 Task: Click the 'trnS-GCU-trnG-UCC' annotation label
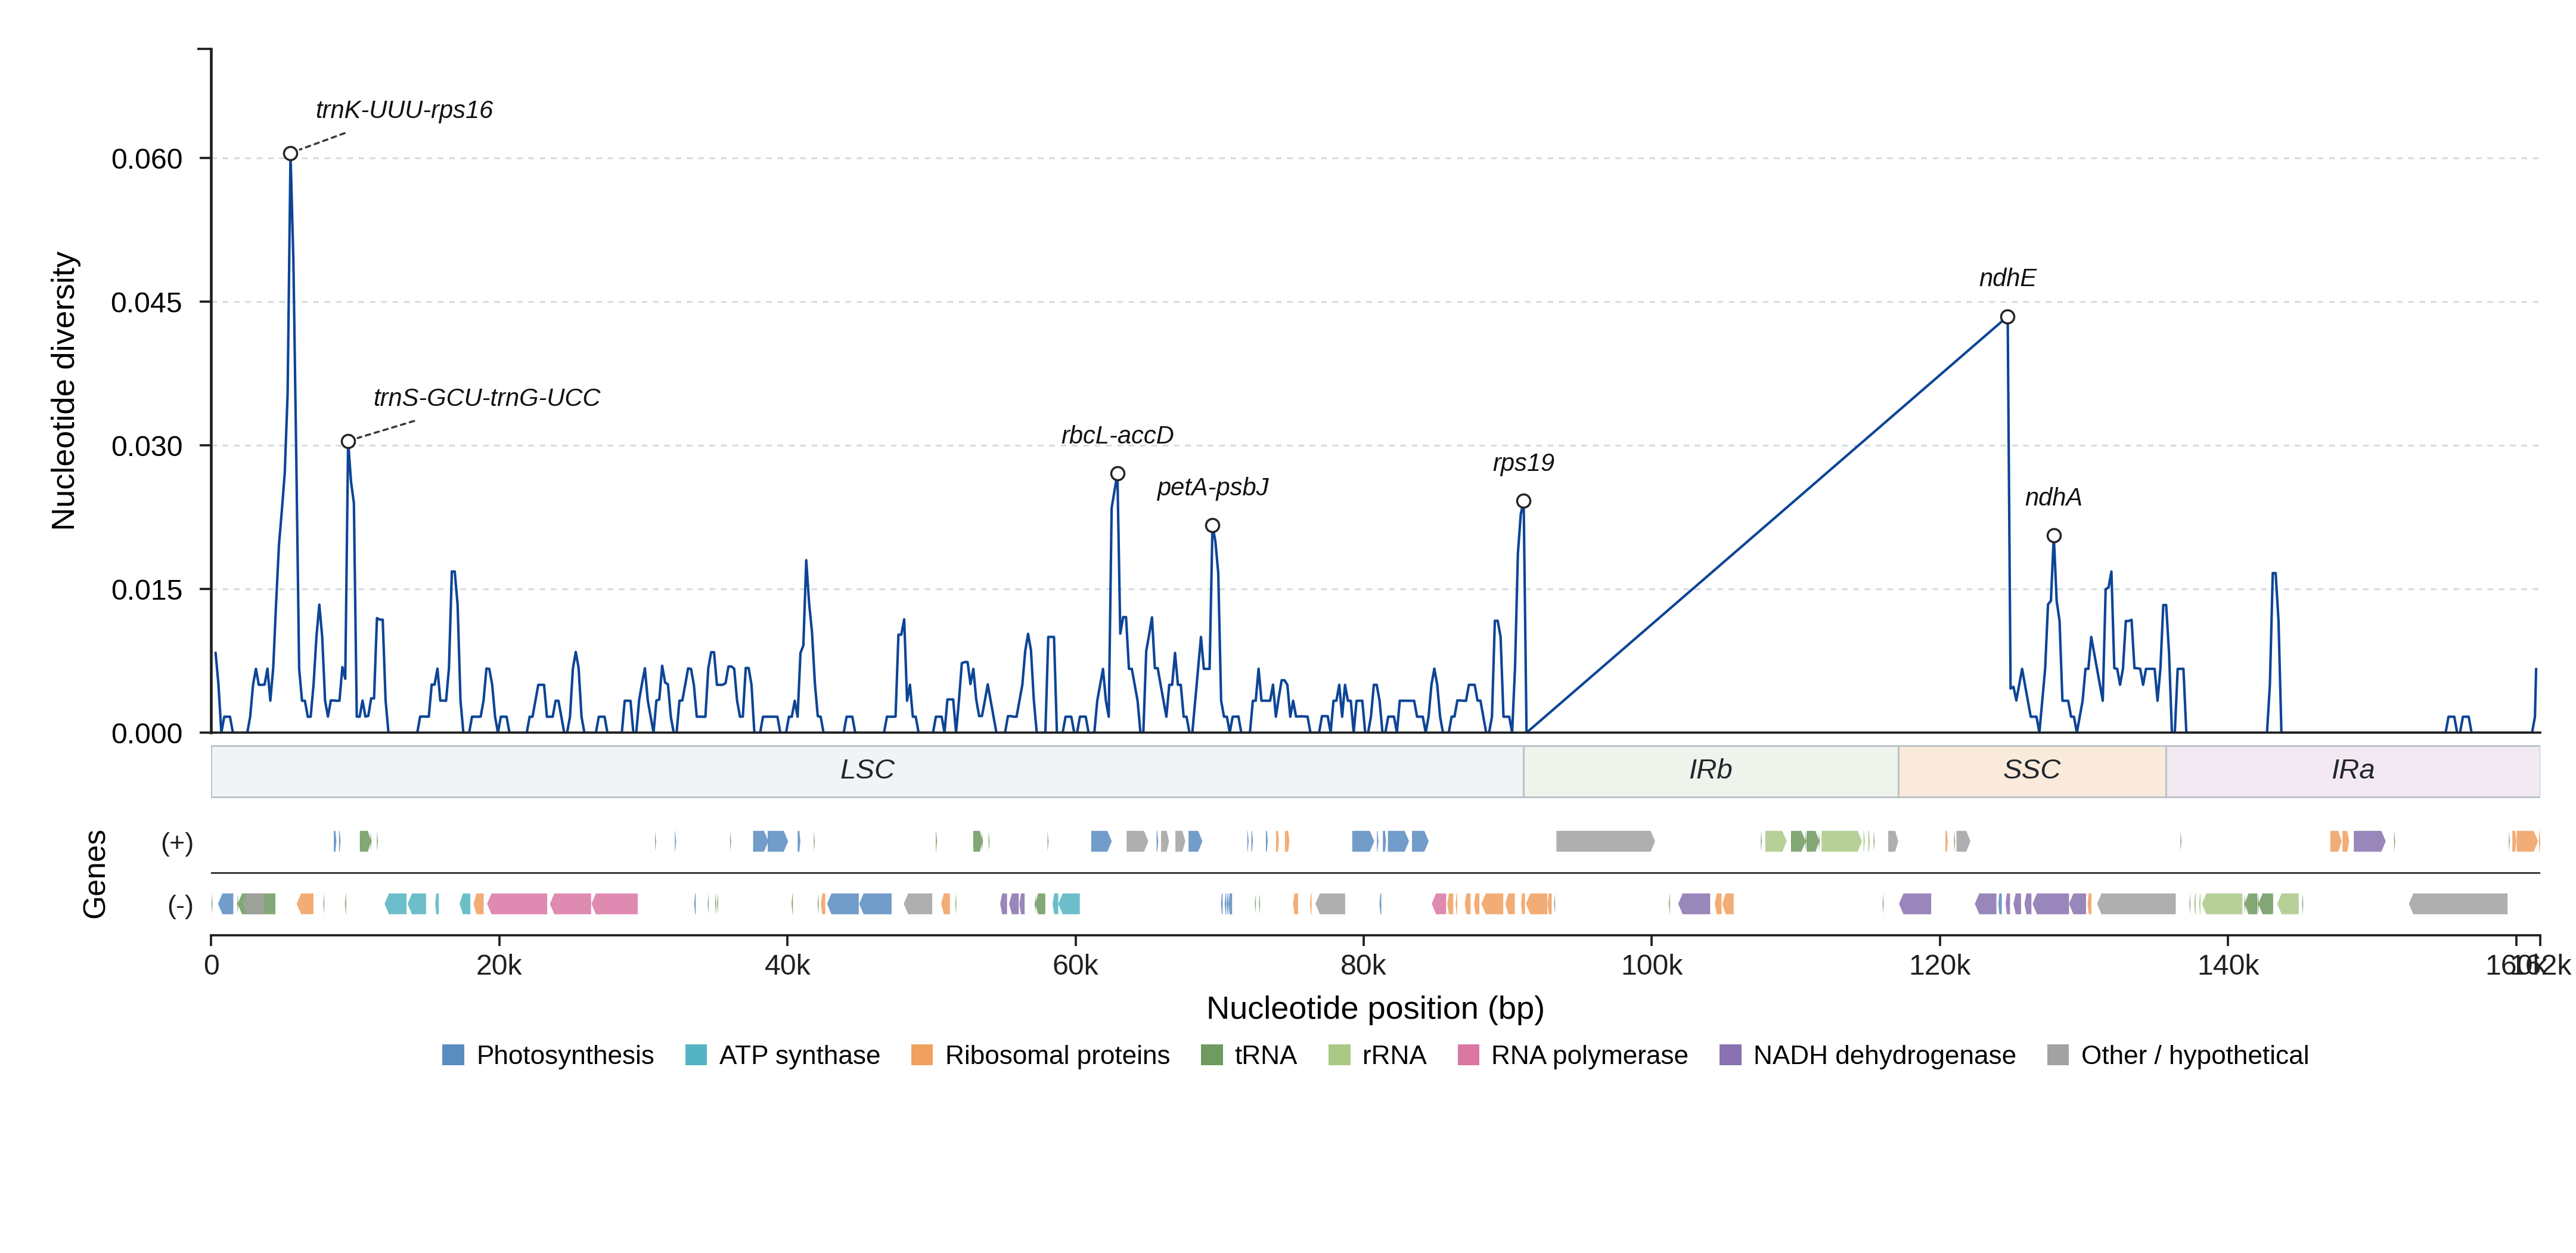pos(487,398)
